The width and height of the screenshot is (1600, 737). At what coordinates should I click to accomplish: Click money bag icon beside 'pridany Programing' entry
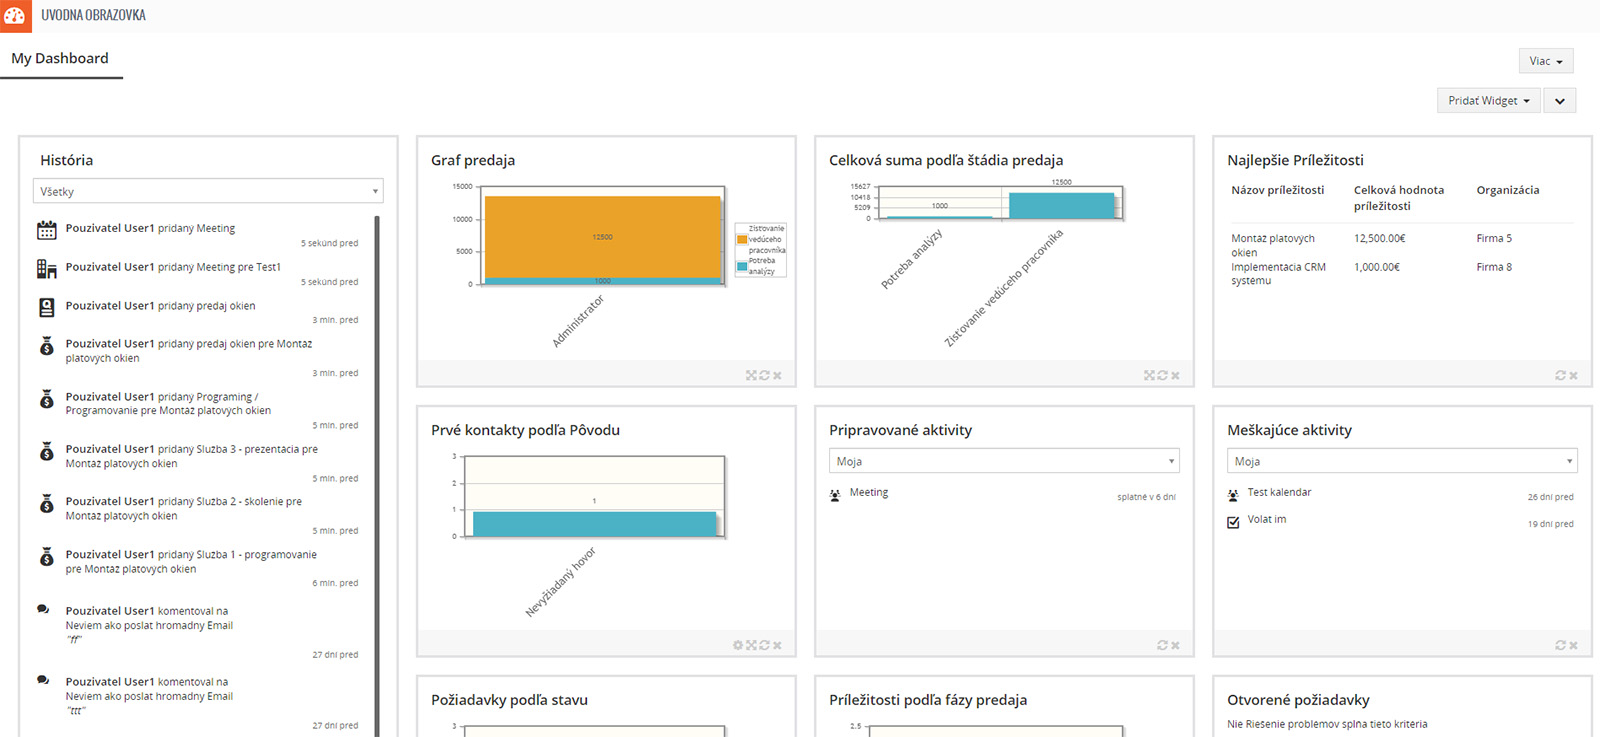(x=47, y=399)
